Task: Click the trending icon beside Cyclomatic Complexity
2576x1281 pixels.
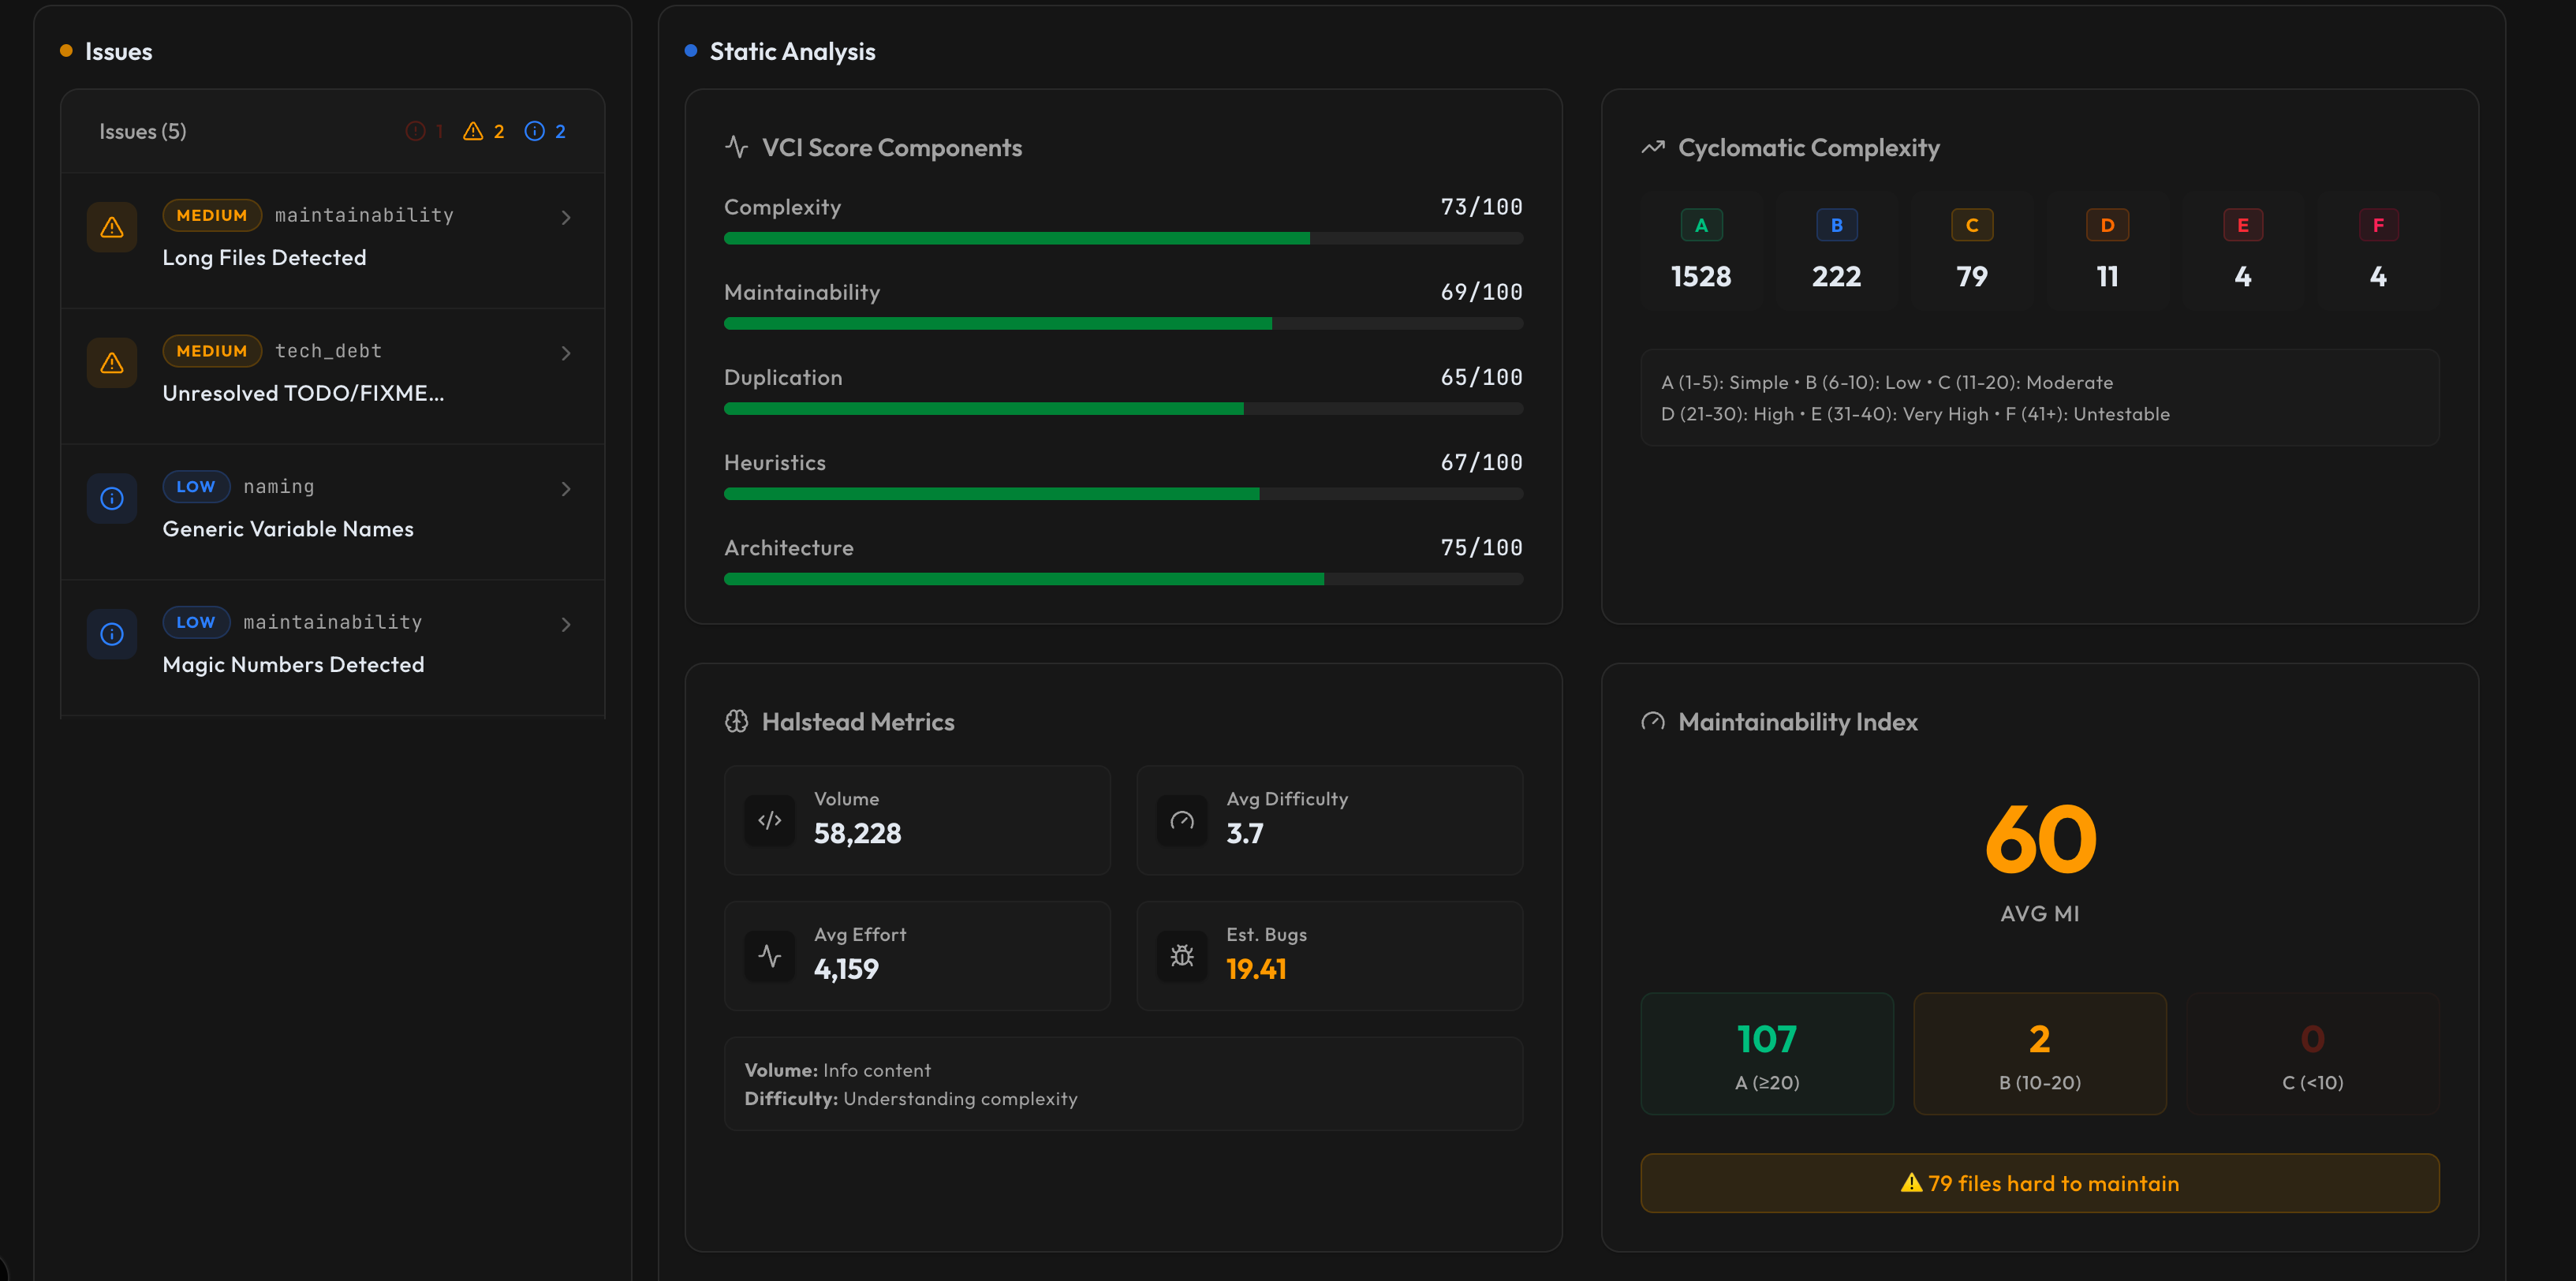Action: pyautogui.click(x=1653, y=148)
